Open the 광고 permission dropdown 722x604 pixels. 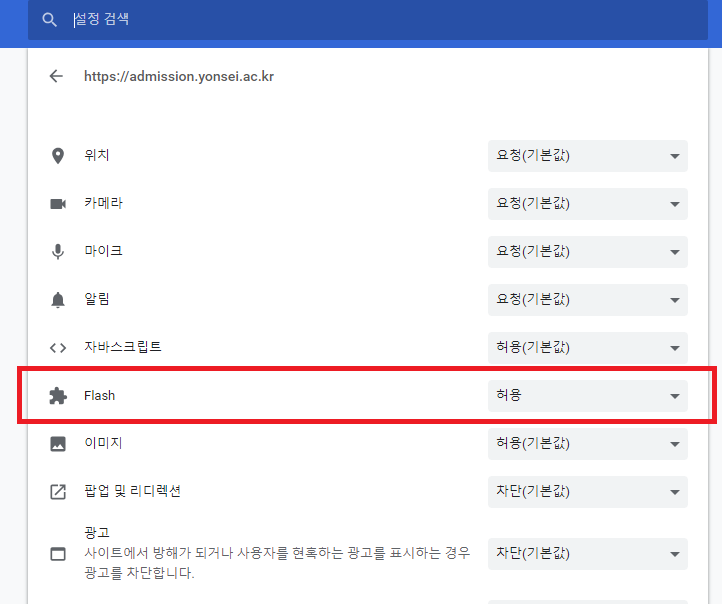click(x=588, y=554)
